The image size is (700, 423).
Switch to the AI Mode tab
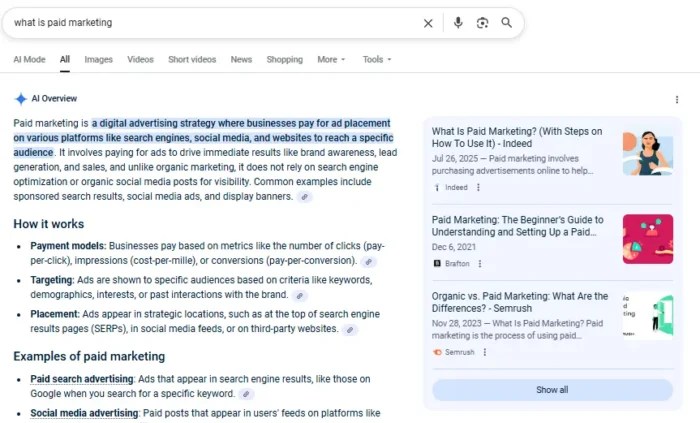point(29,59)
